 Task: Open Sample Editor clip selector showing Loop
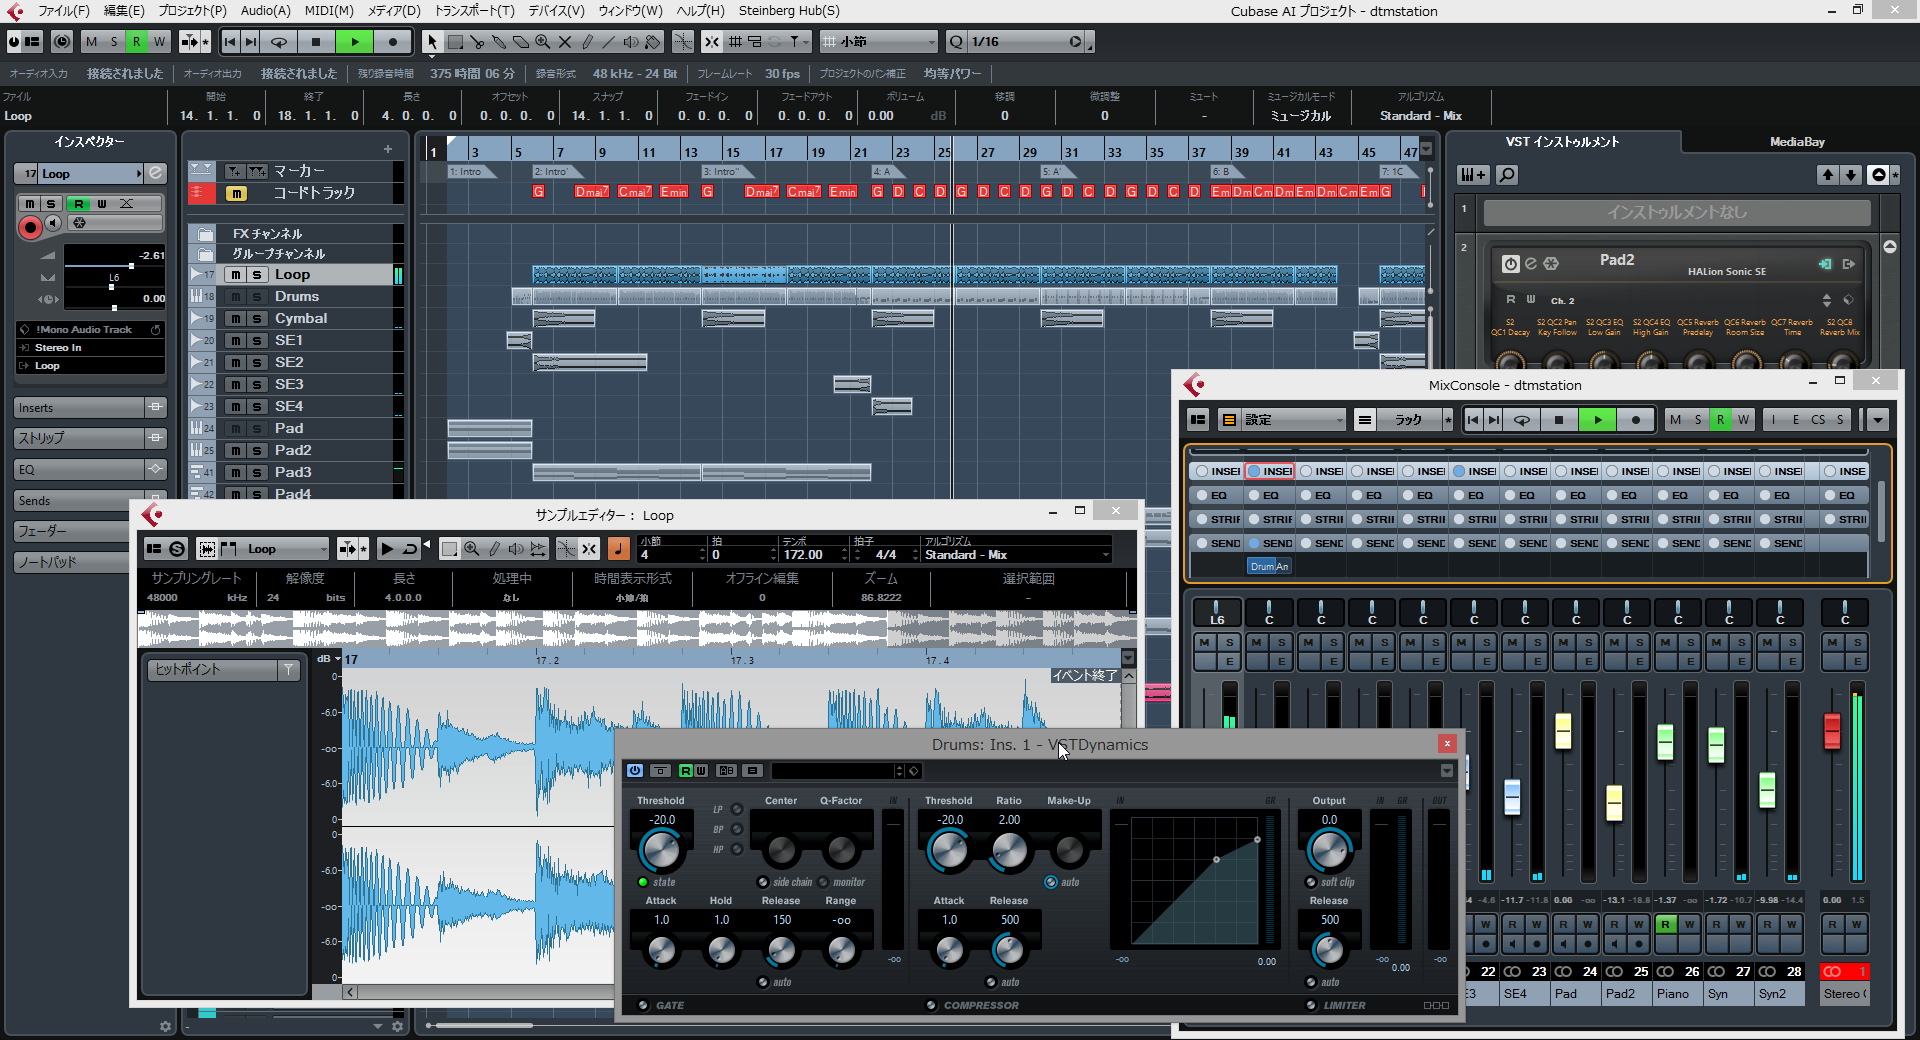coord(286,549)
